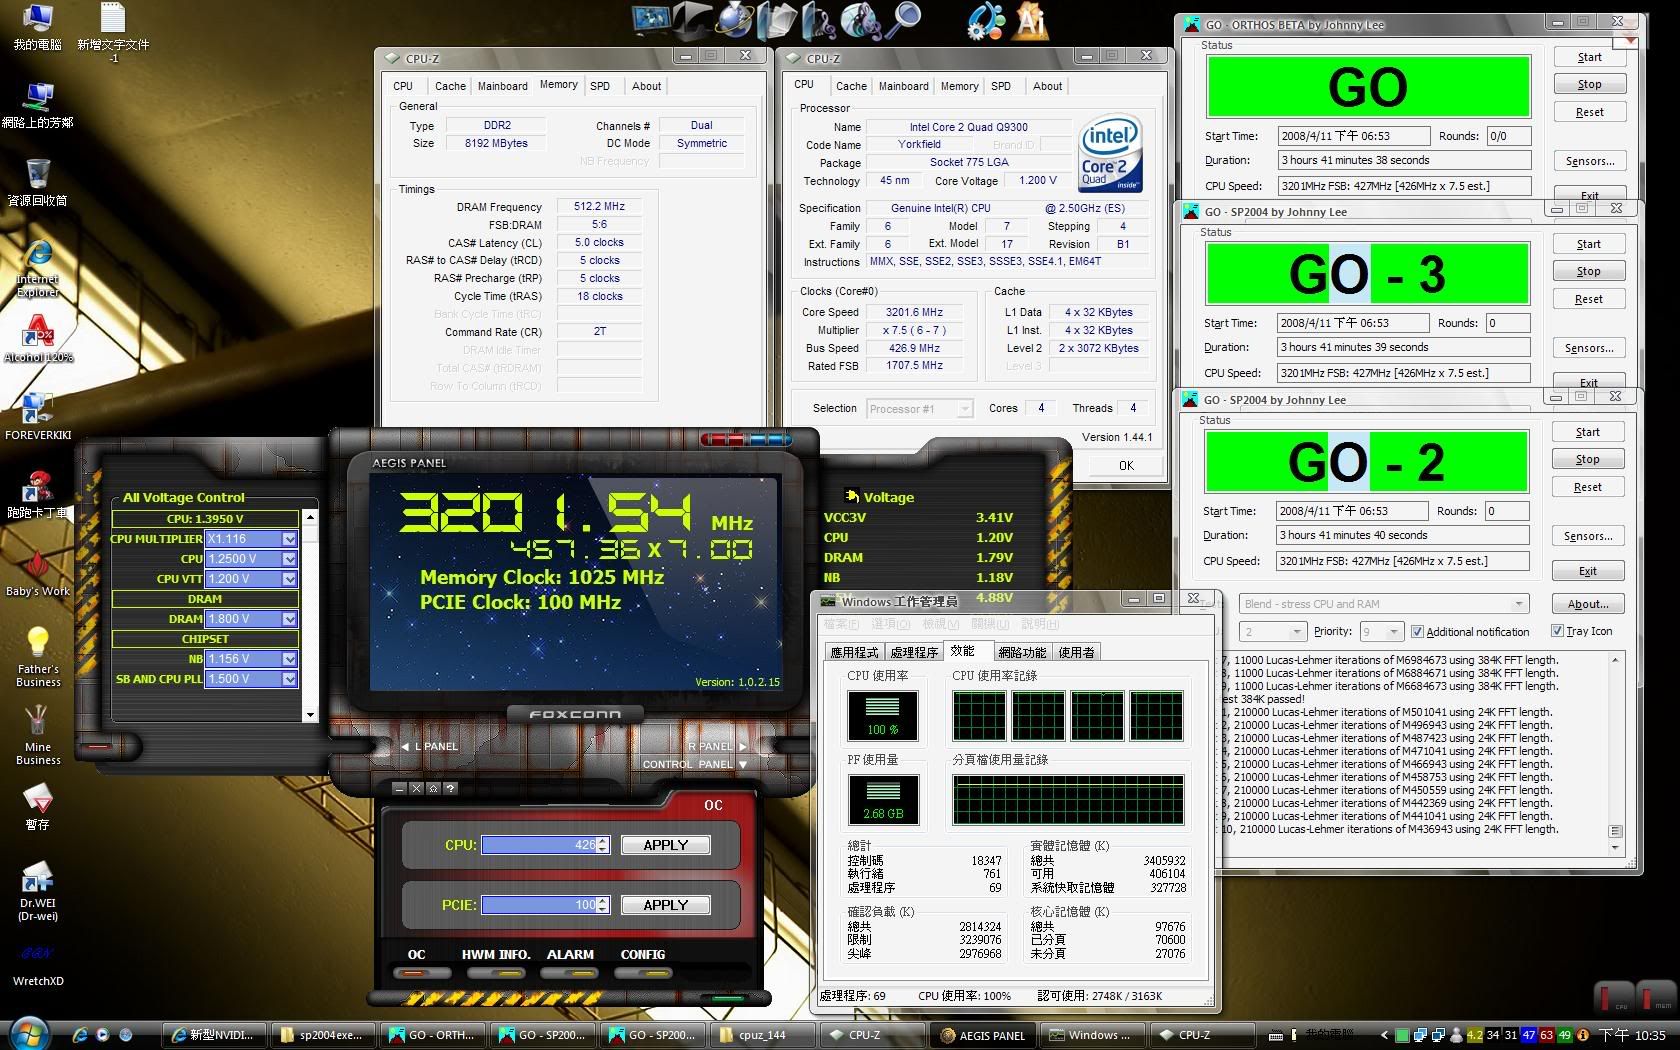Click the globe icon in top dock

(736, 20)
